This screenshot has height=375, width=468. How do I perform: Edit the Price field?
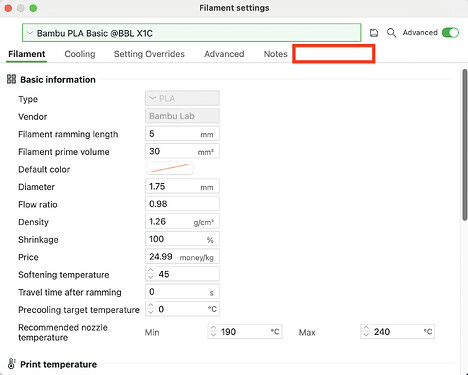click(x=182, y=257)
